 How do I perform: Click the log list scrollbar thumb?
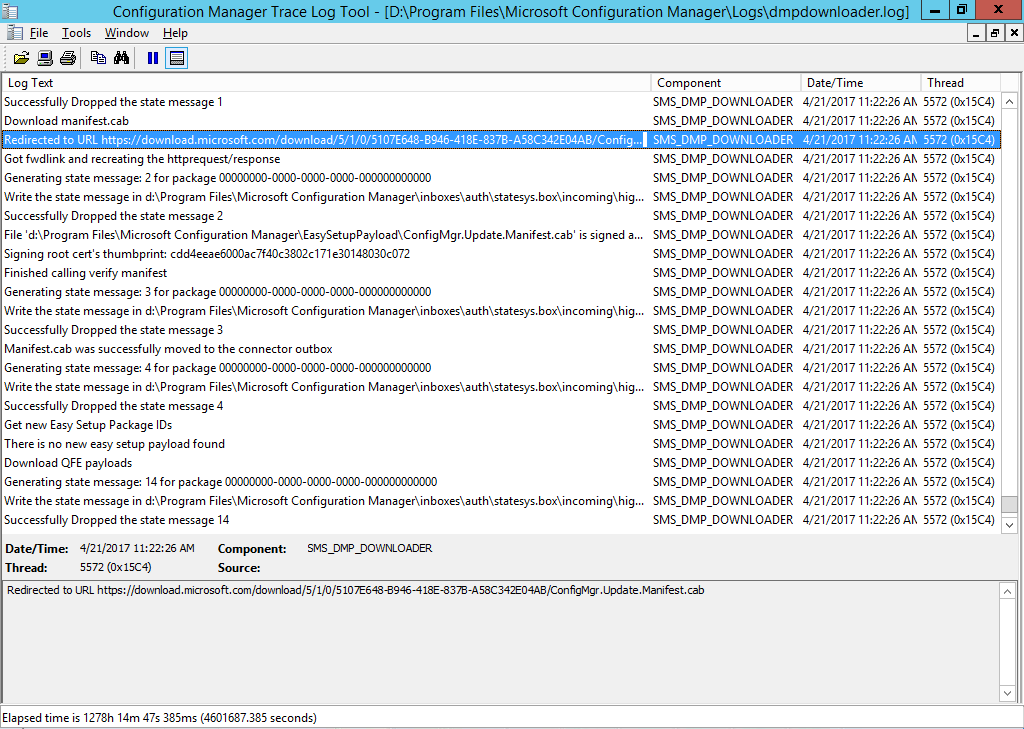point(1010,504)
